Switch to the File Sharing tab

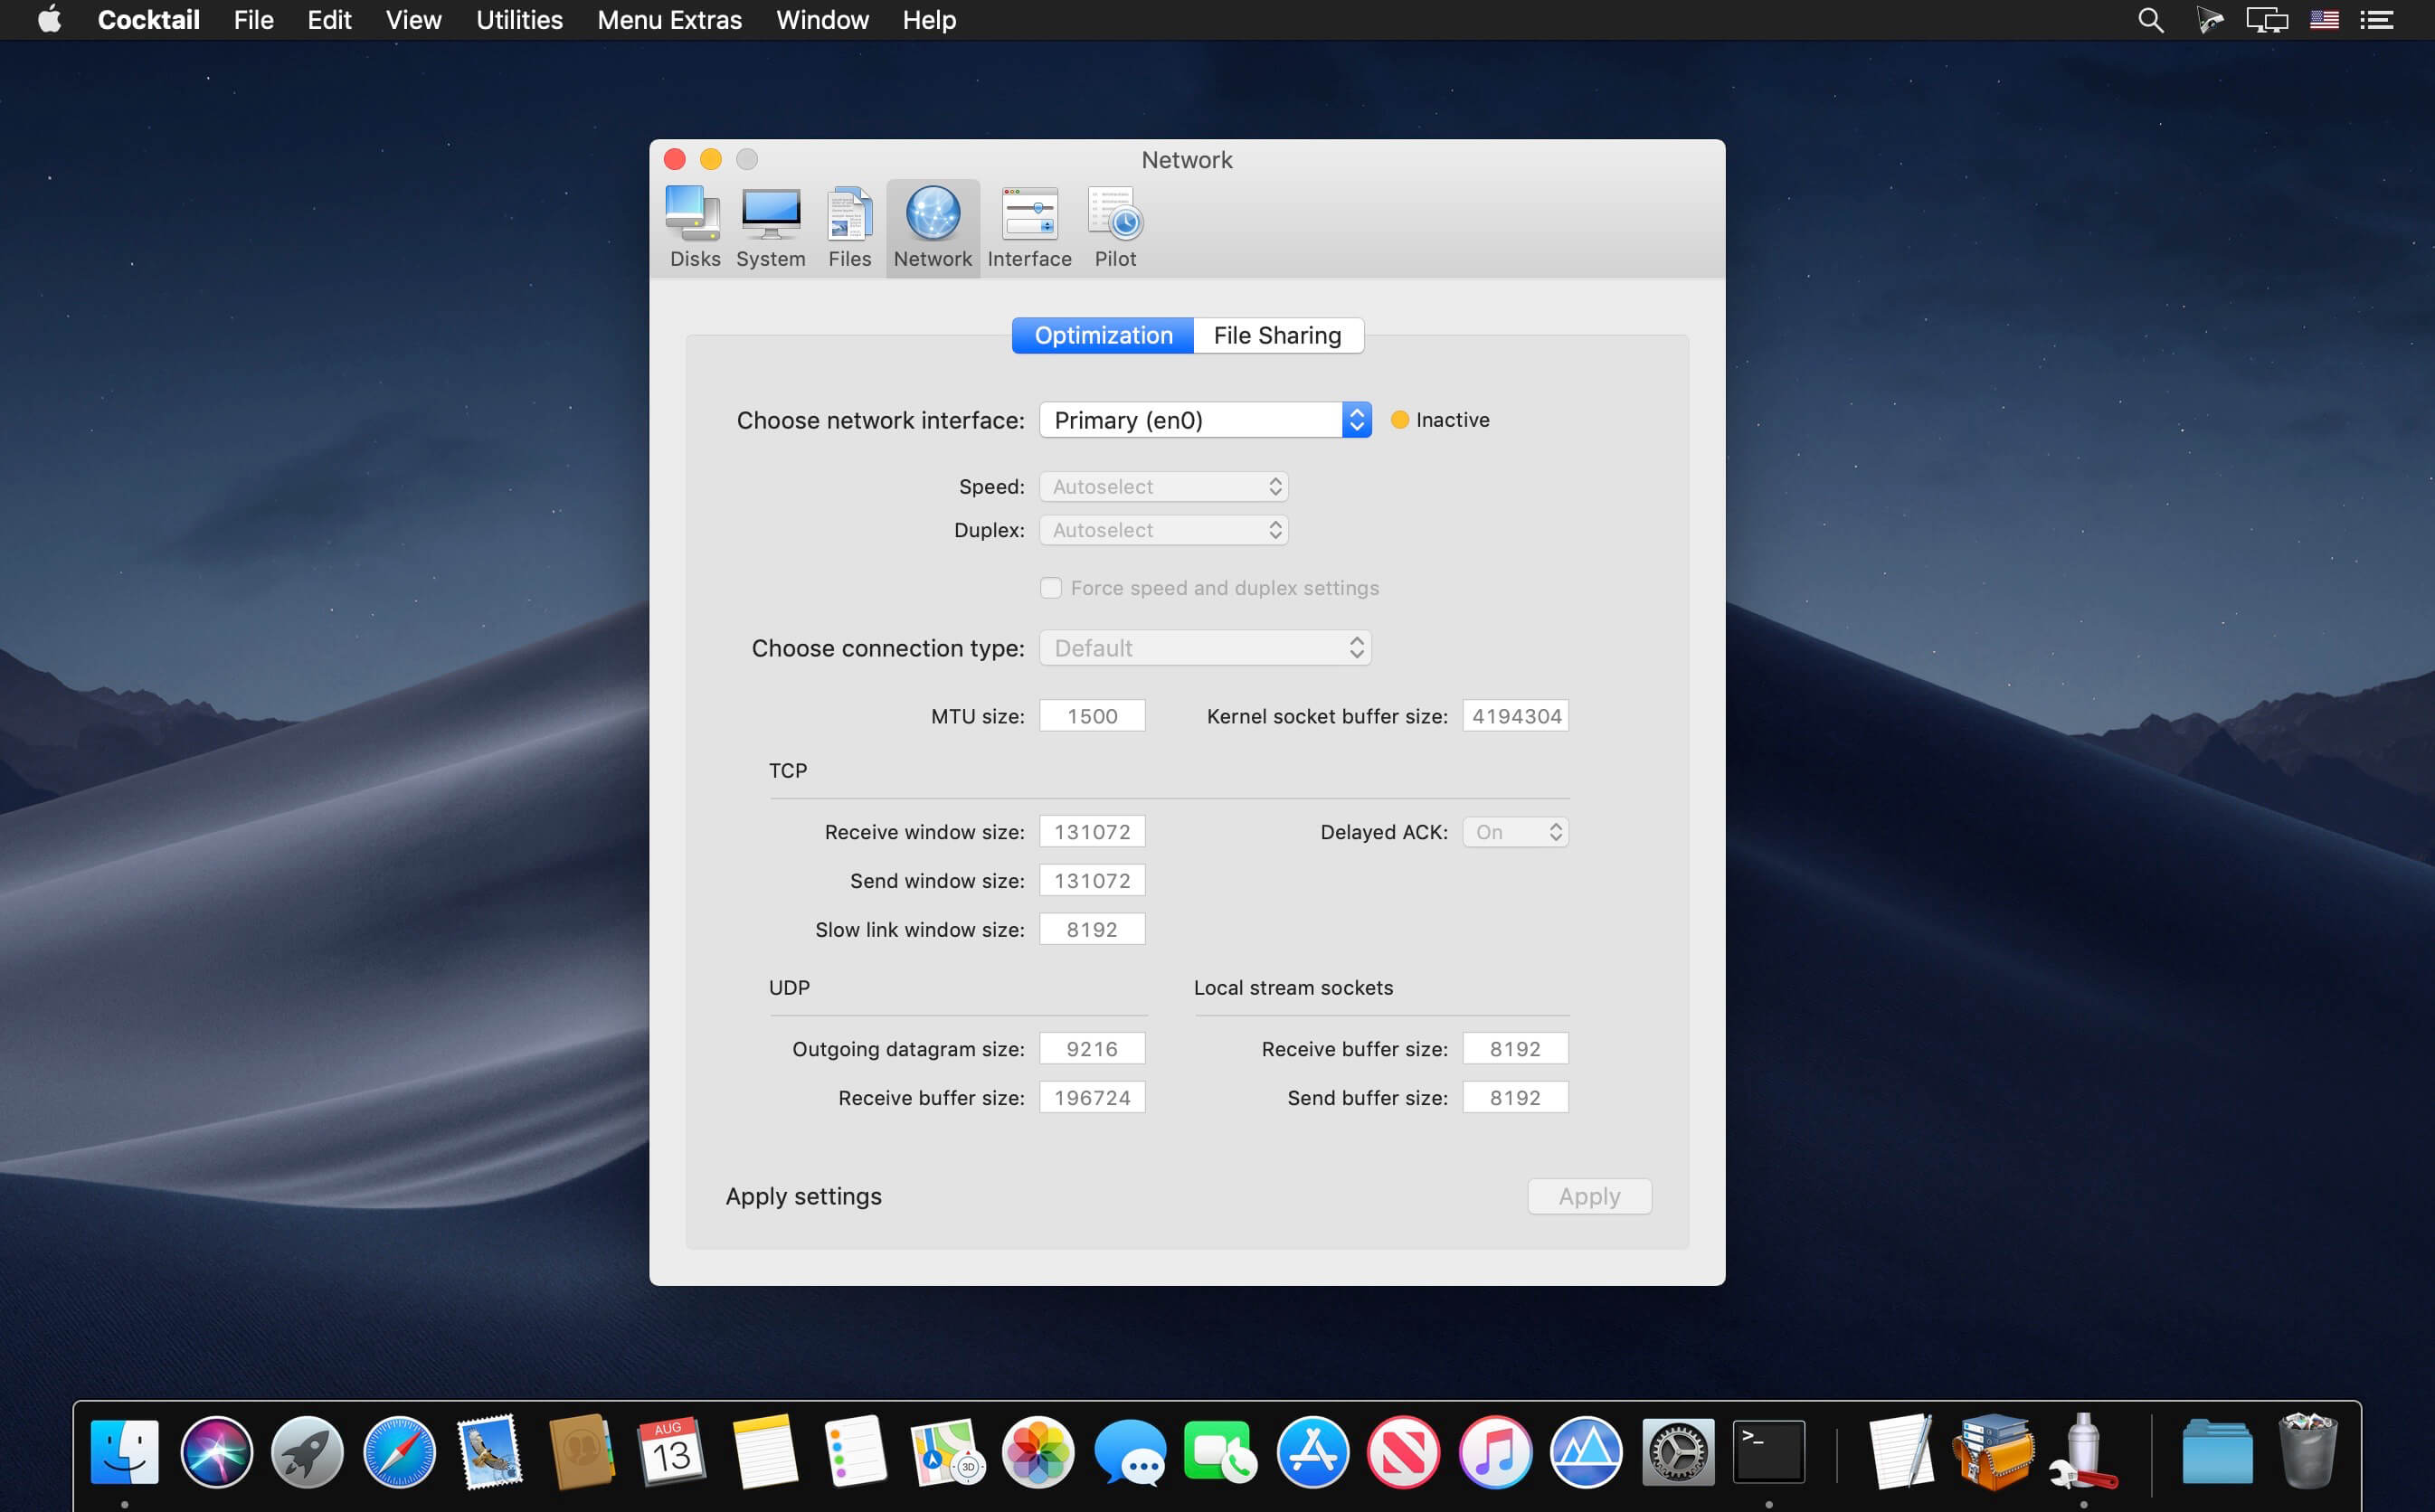[1277, 335]
